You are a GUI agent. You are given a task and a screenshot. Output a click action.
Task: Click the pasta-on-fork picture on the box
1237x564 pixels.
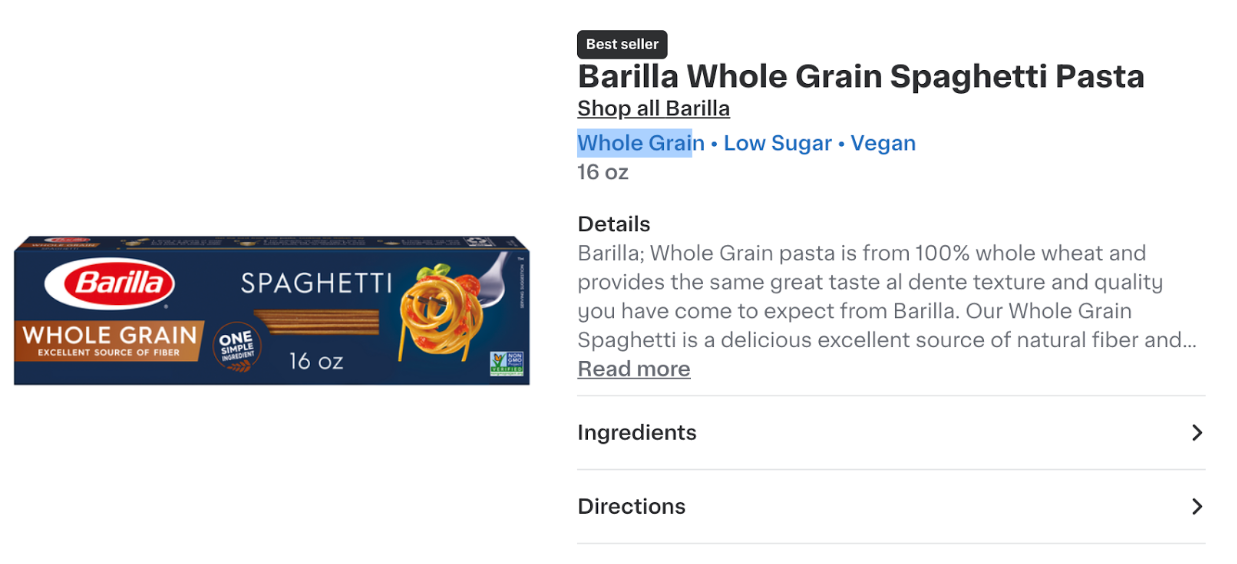tap(446, 308)
